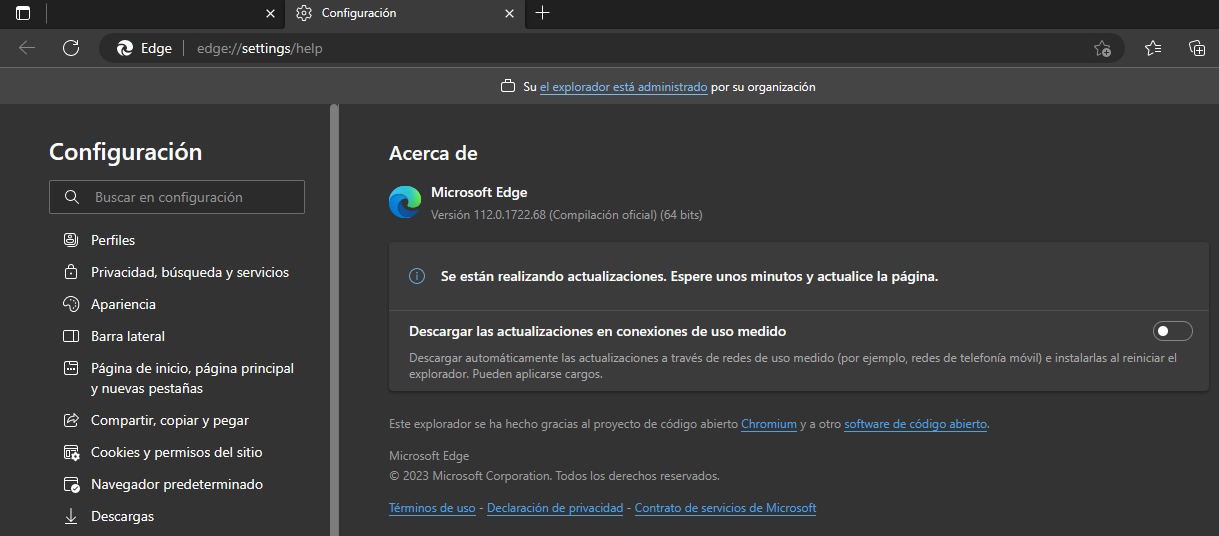Open Contrato de servicios de Microsoft link
This screenshot has height=536, width=1219.
click(x=725, y=508)
